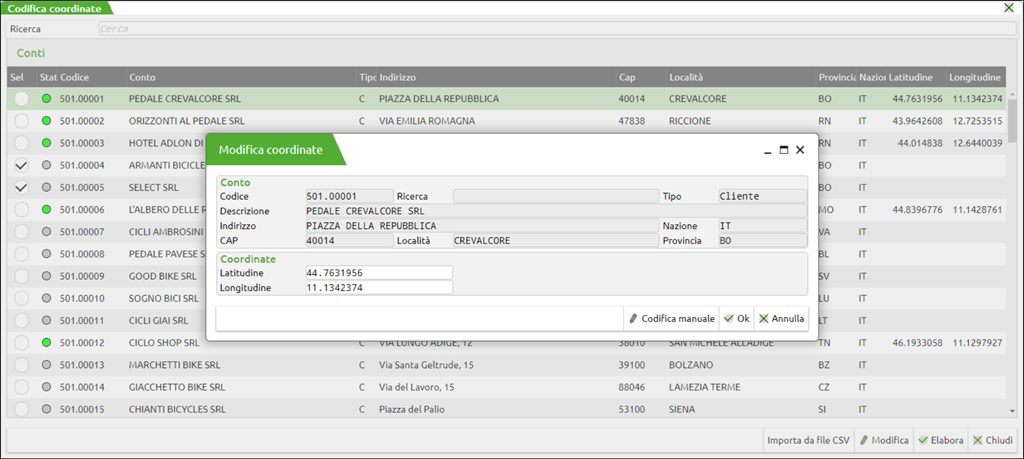Minimize the Modifica coordinate dialog

[x=767, y=150]
